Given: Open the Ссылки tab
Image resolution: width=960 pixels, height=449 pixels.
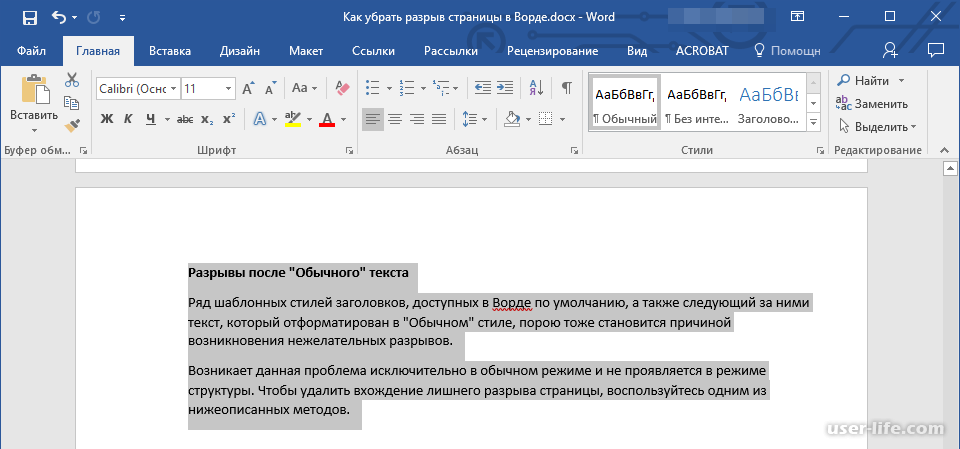Looking at the screenshot, I should click(x=373, y=51).
